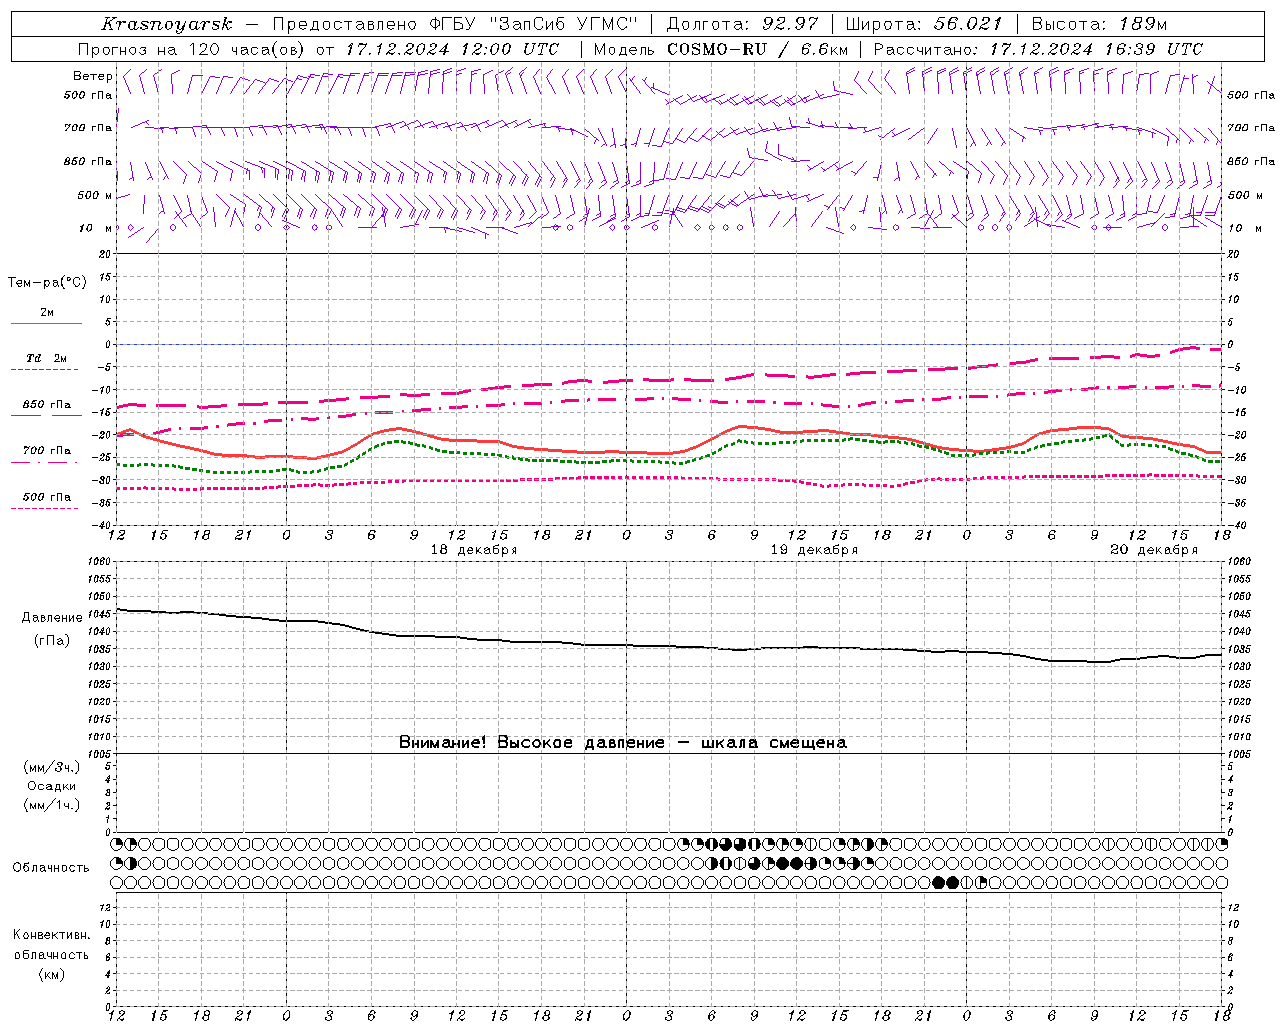Click the Внимание! Высокое давление warning text
1280x1024 pixels.
(622, 743)
